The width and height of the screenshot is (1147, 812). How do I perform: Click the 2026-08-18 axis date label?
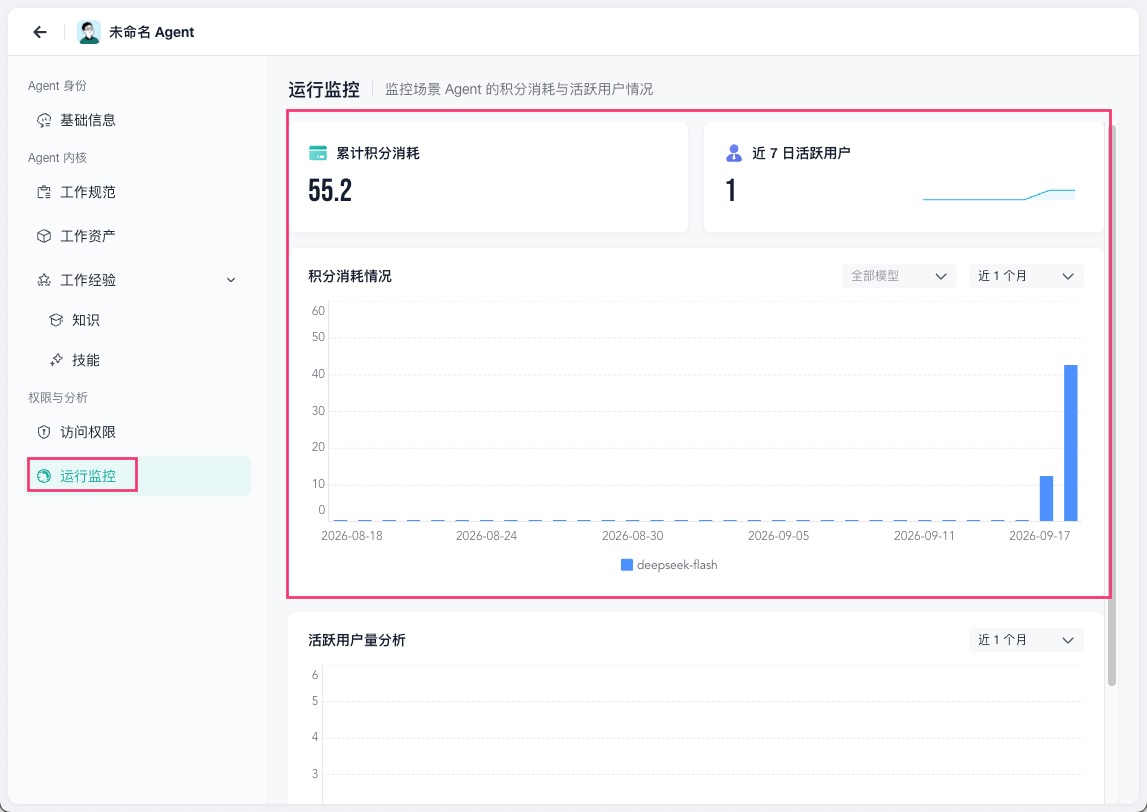(352, 536)
